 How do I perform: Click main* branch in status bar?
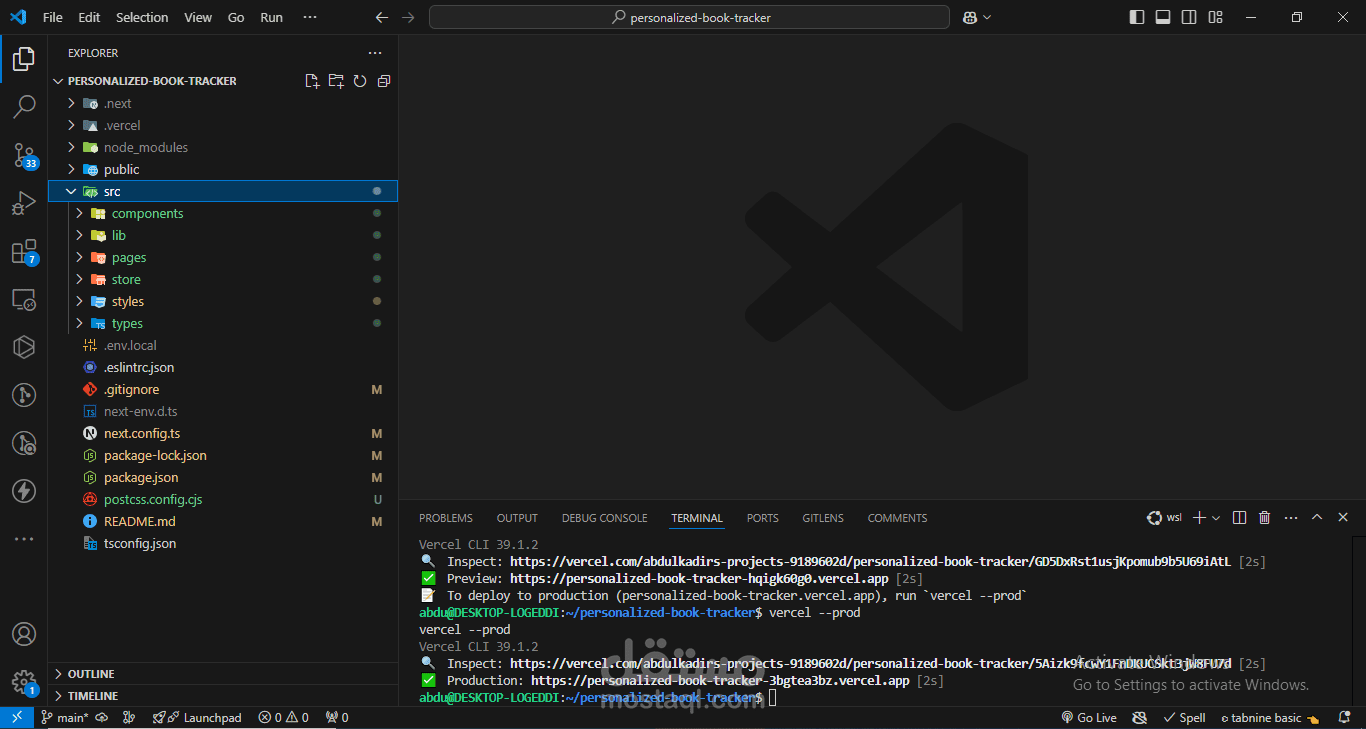coord(64,718)
